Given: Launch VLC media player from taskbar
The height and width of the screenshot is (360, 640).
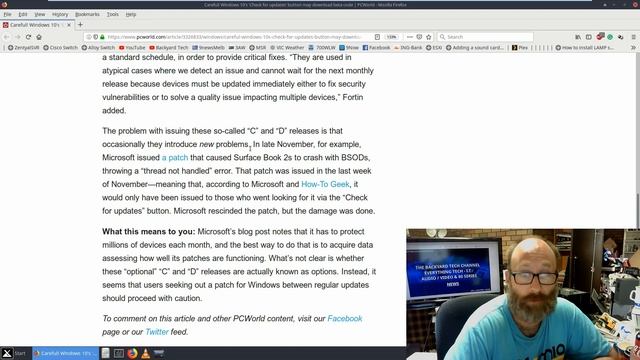Looking at the screenshot, I should 145,353.
